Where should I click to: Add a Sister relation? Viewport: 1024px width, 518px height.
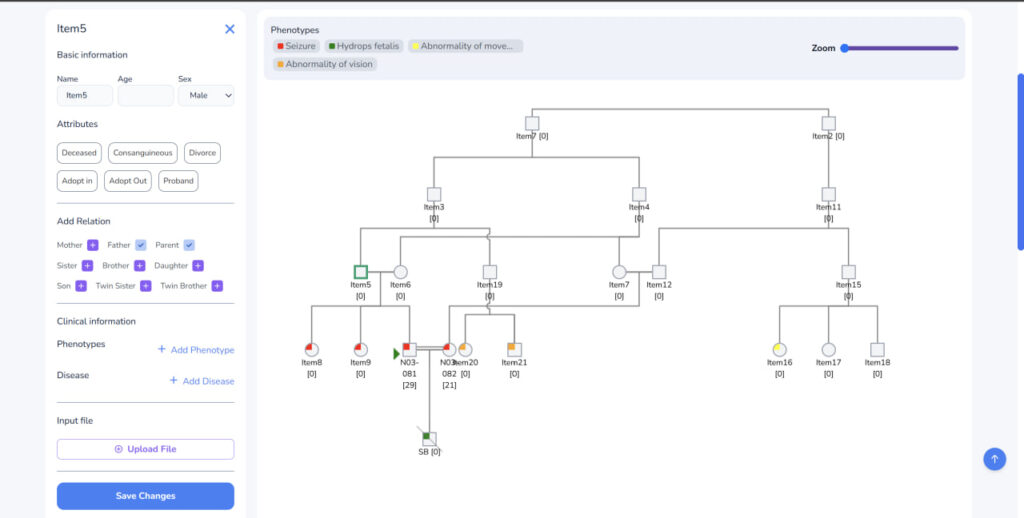click(x=88, y=266)
